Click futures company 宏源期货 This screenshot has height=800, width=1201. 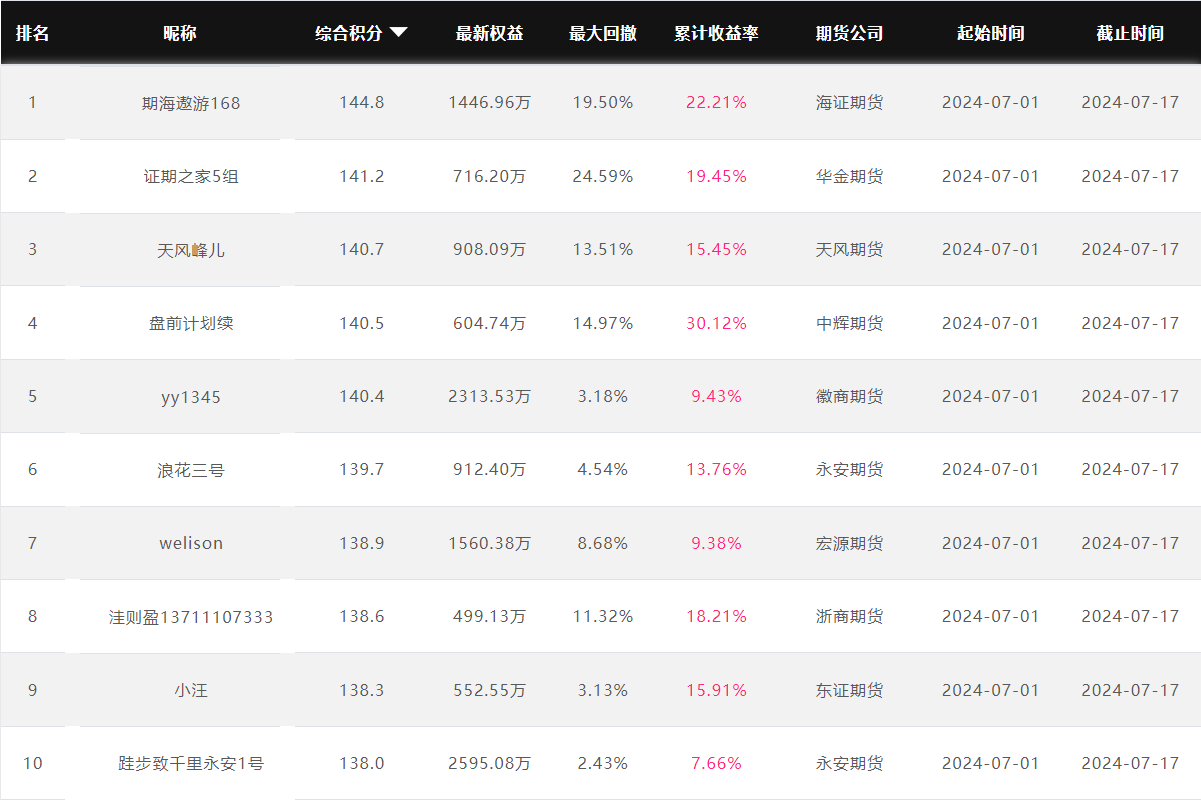click(x=850, y=543)
